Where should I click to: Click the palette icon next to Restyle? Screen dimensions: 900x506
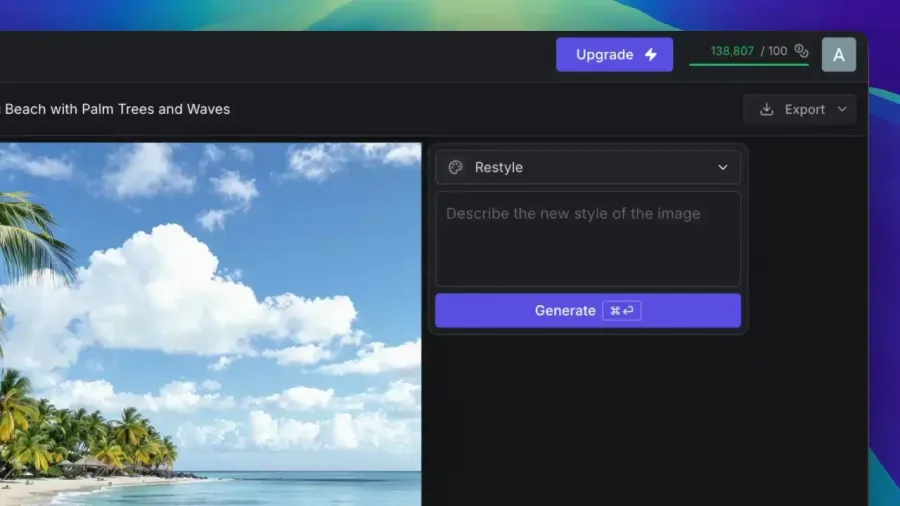click(x=456, y=168)
